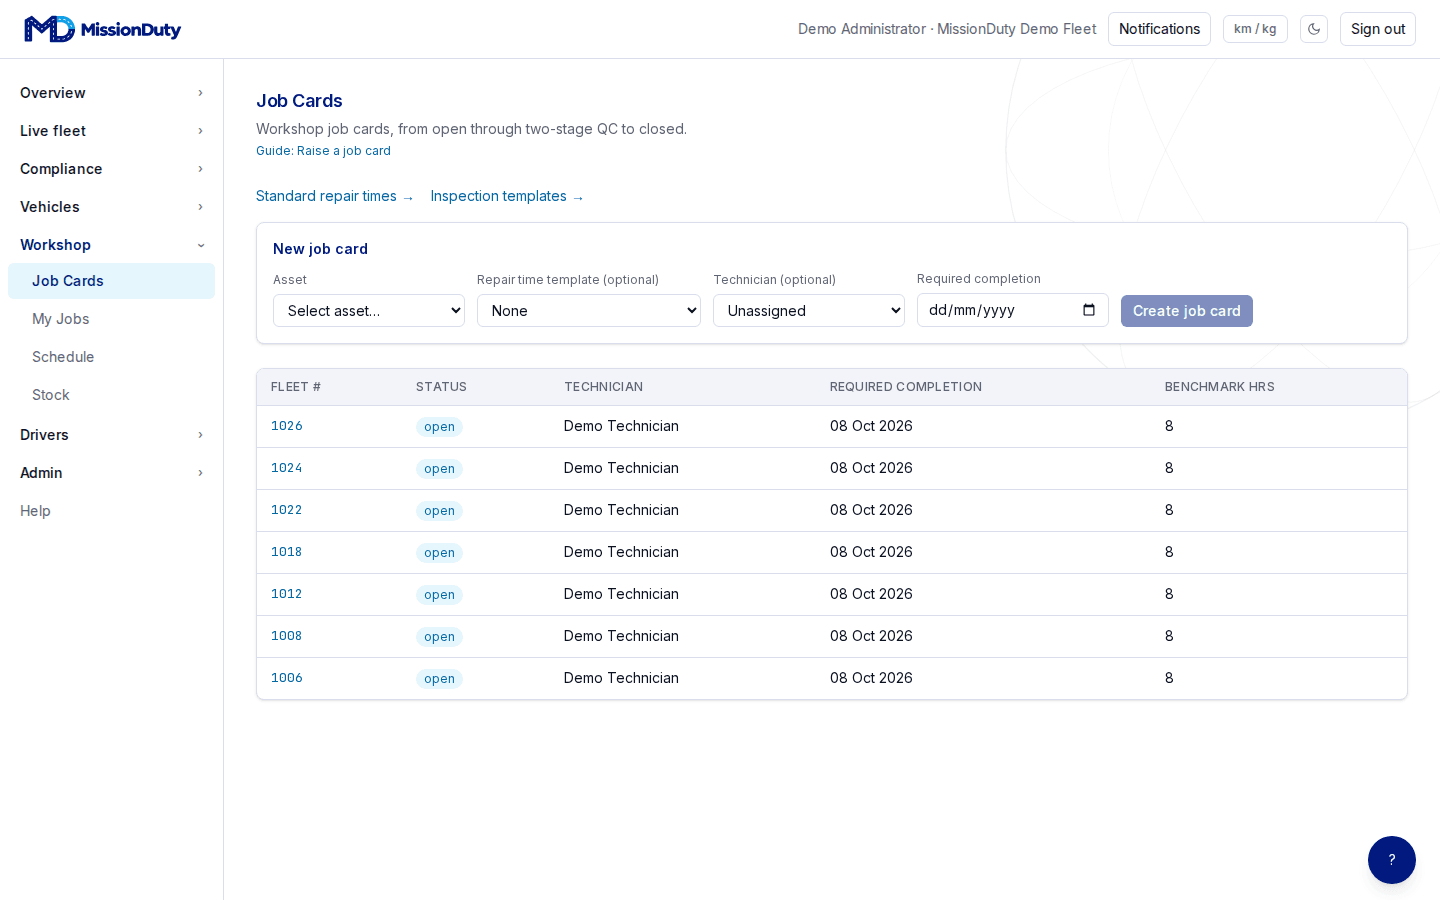Select Job Cards in the sidebar

(x=111, y=281)
